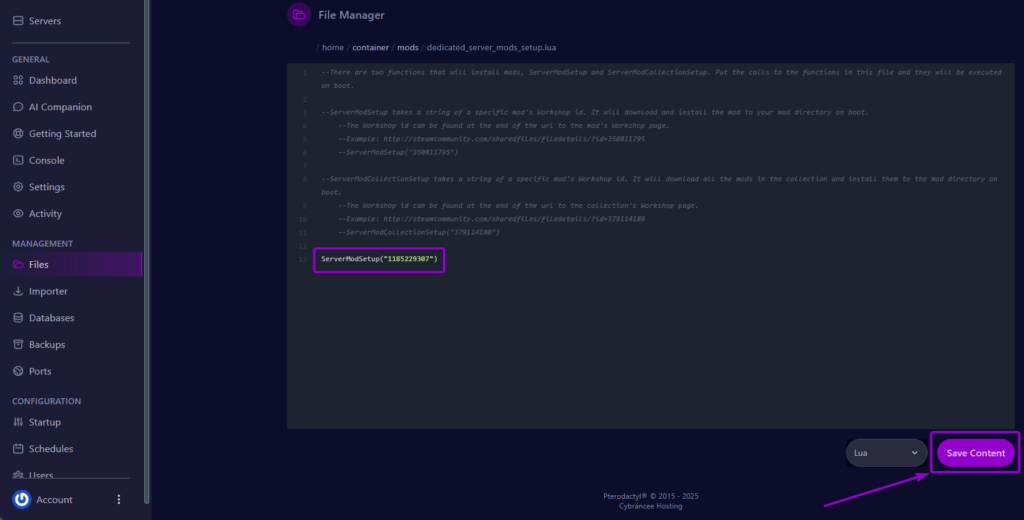The image size is (1024, 520).
Task: Open the Activity menu item
Action: pos(45,214)
